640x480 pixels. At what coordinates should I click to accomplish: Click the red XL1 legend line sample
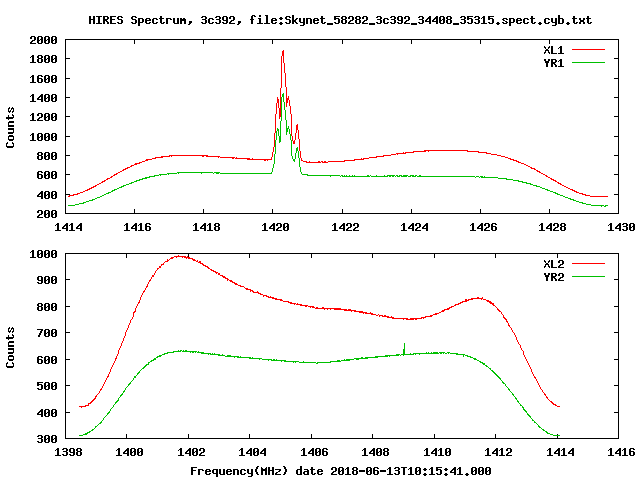[x=588, y=50]
